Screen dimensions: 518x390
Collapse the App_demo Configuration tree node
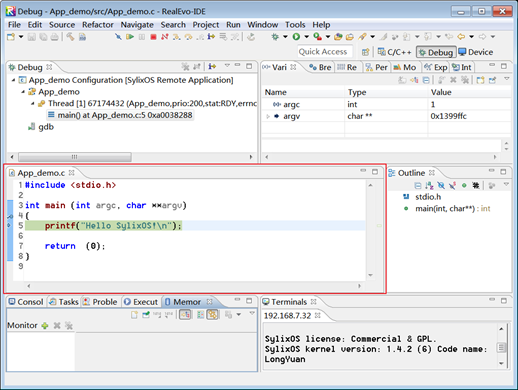13,80
